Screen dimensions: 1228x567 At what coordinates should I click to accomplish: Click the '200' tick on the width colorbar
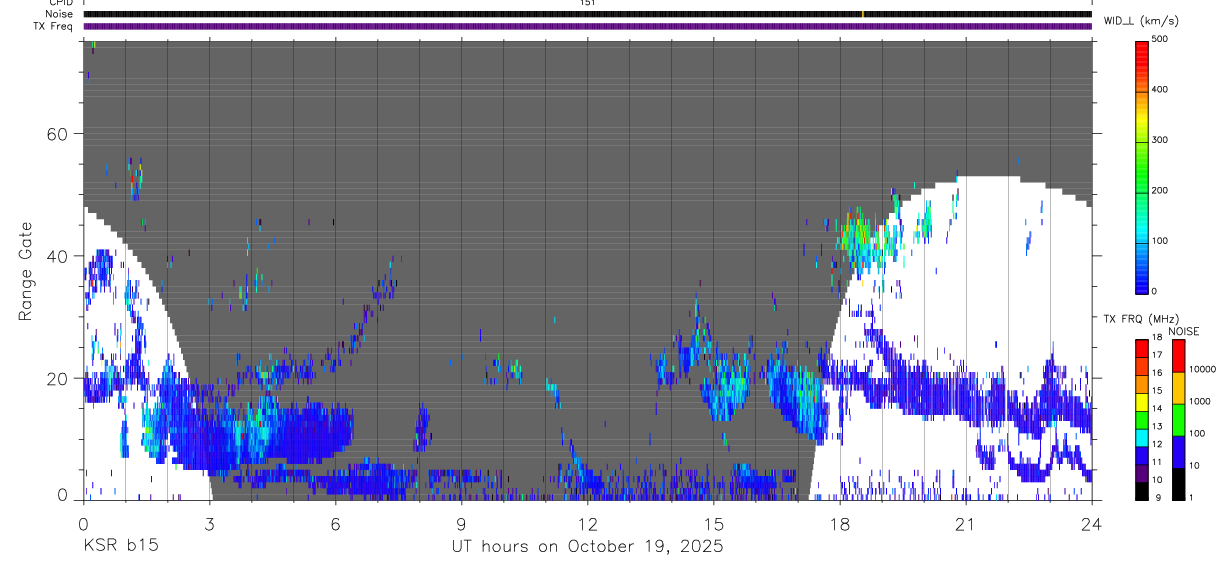click(x=1161, y=190)
